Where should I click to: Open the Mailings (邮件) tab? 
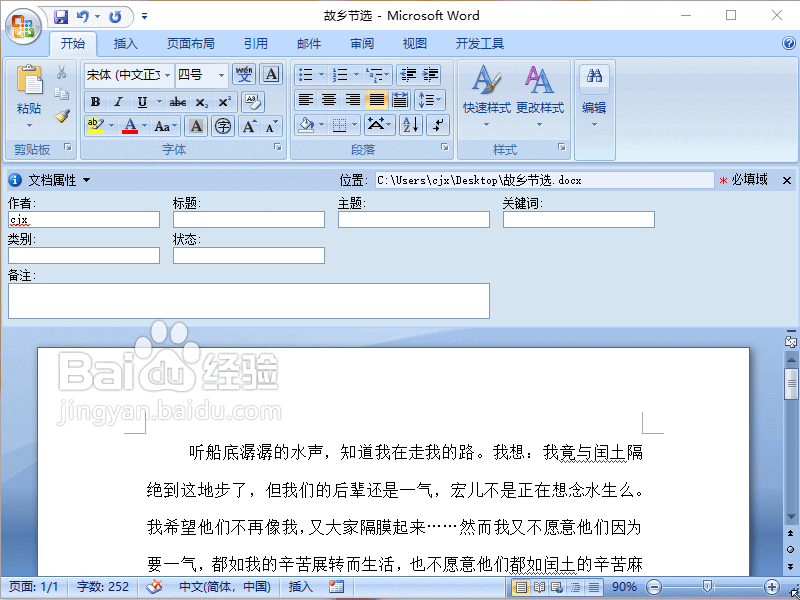click(x=309, y=44)
